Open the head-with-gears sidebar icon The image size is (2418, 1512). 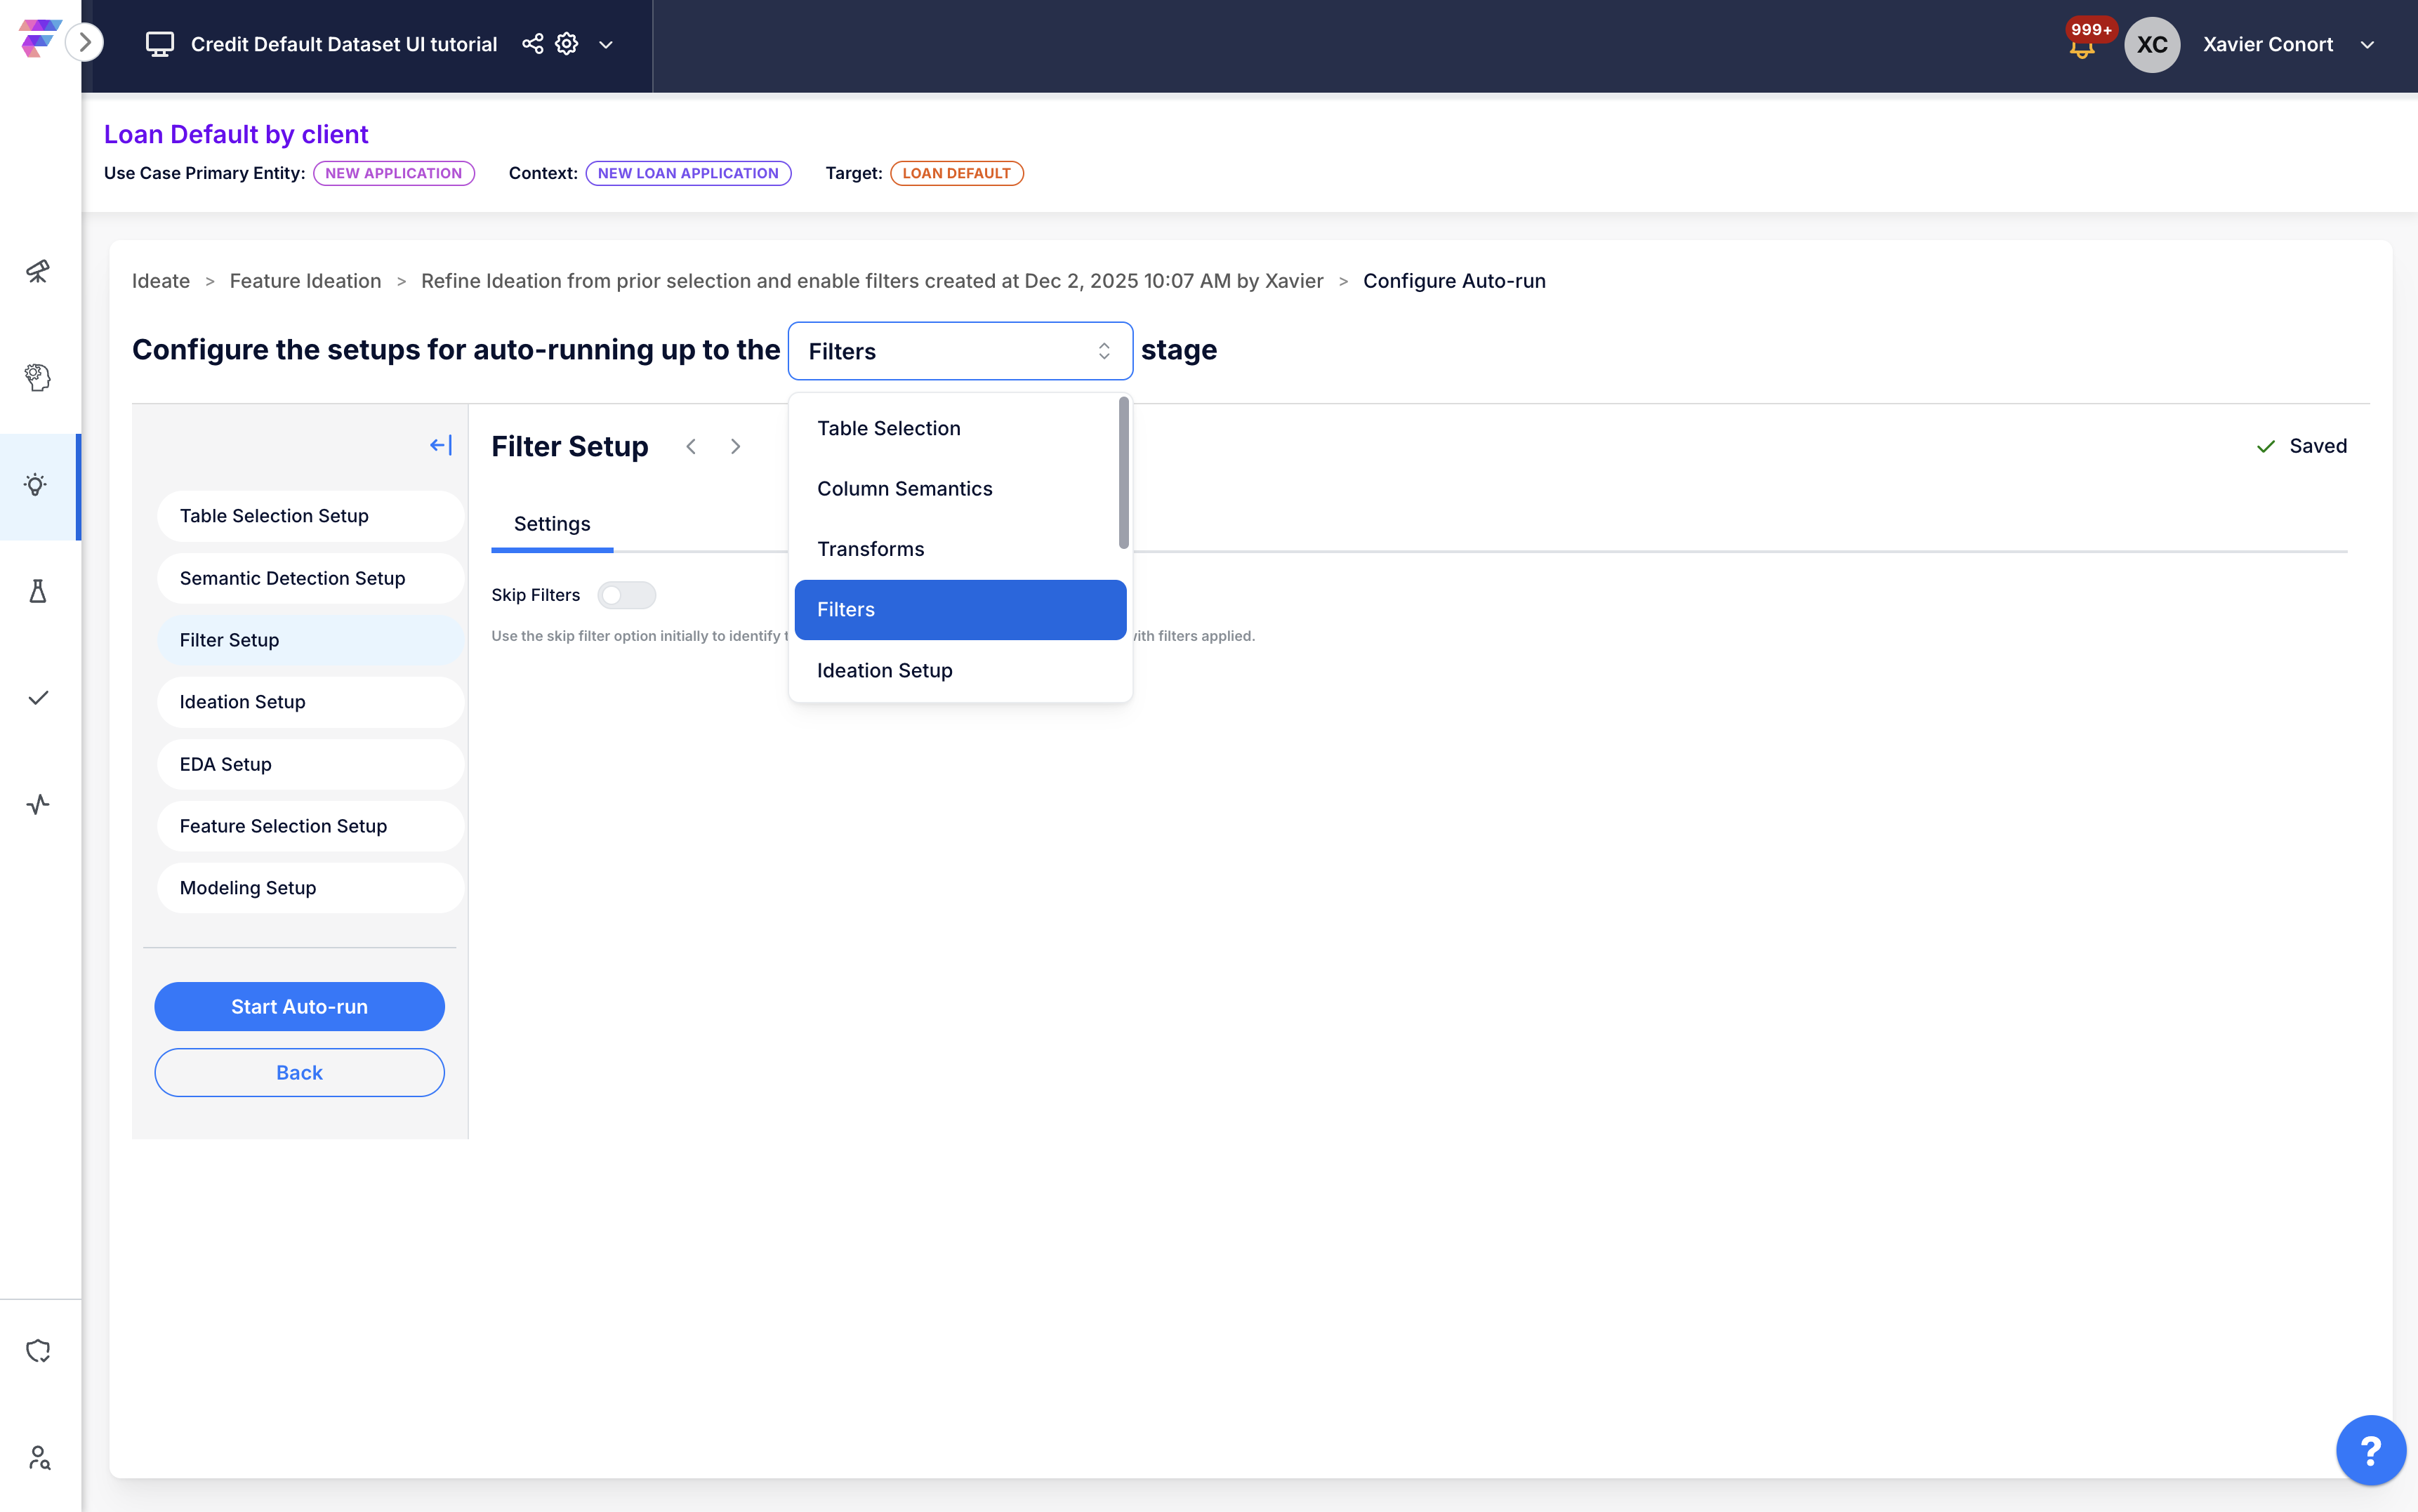pyautogui.click(x=38, y=377)
